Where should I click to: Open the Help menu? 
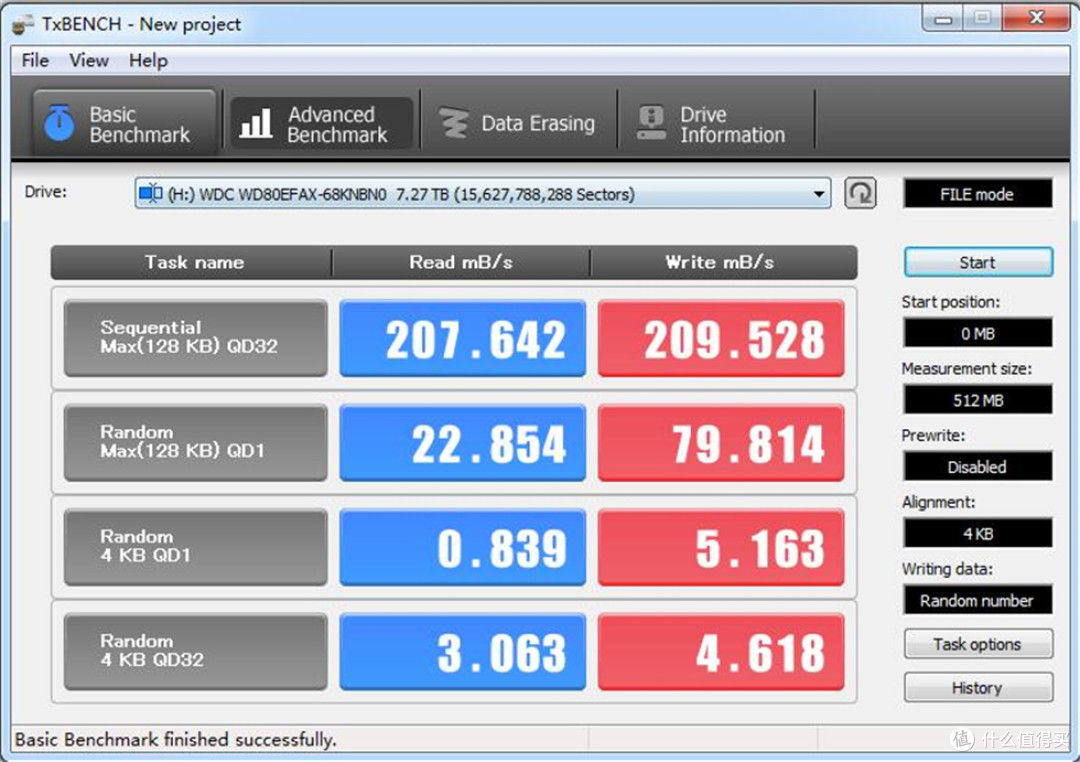pyautogui.click(x=148, y=61)
